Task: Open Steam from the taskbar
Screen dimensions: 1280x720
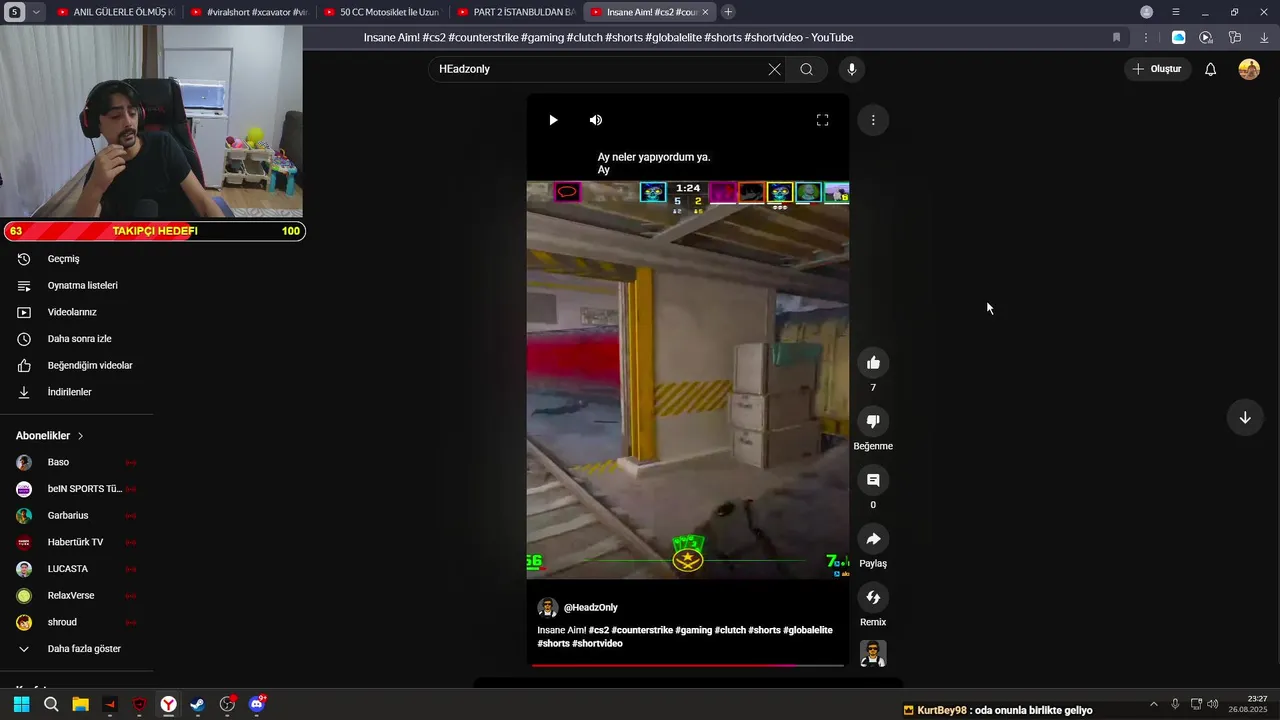Action: (x=198, y=704)
